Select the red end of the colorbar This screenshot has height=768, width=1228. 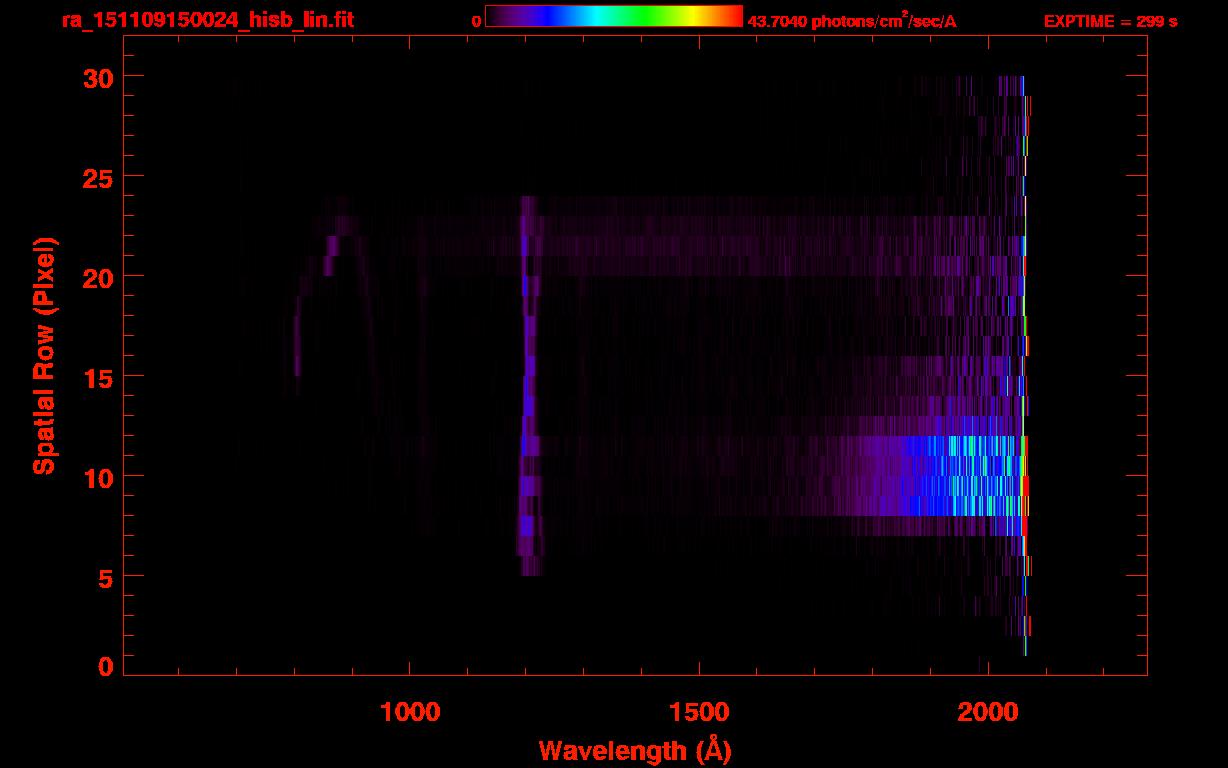(x=735, y=16)
